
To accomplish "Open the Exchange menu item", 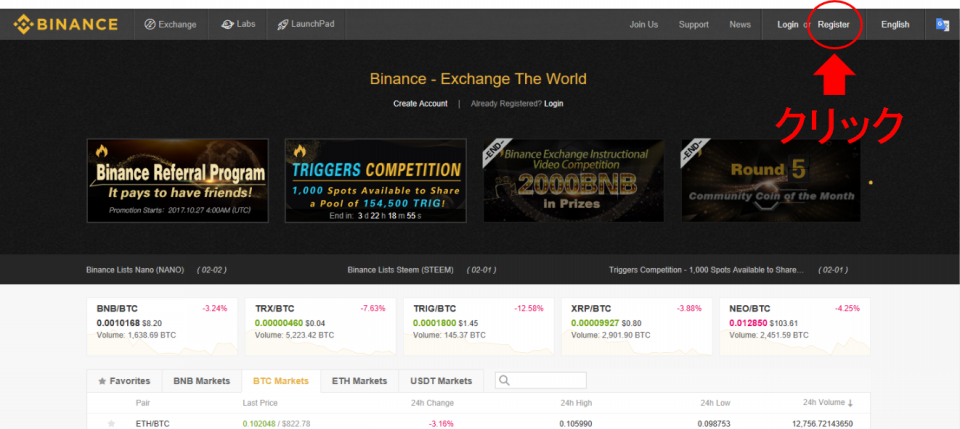I will [x=170, y=24].
